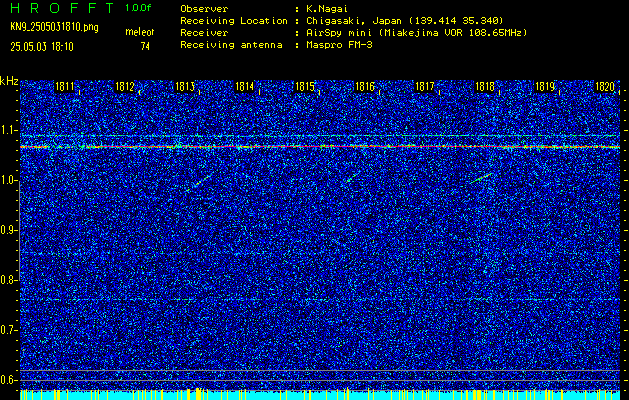The image size is (629, 400).
Task: Click the Receiving antenna label
Action: [x=231, y=45]
